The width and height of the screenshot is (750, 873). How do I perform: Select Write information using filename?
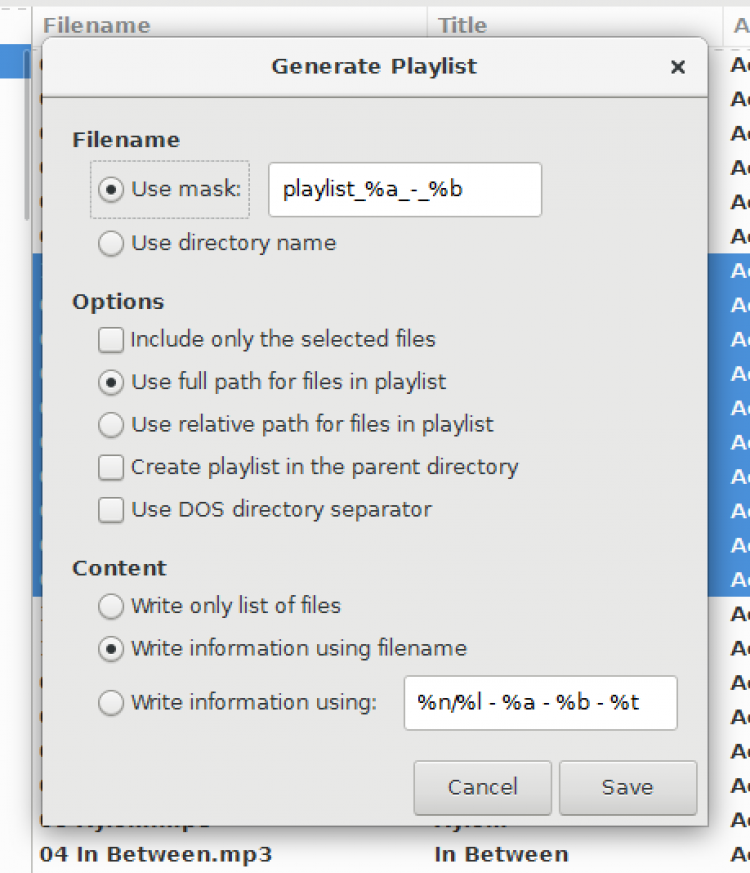[x=113, y=649]
